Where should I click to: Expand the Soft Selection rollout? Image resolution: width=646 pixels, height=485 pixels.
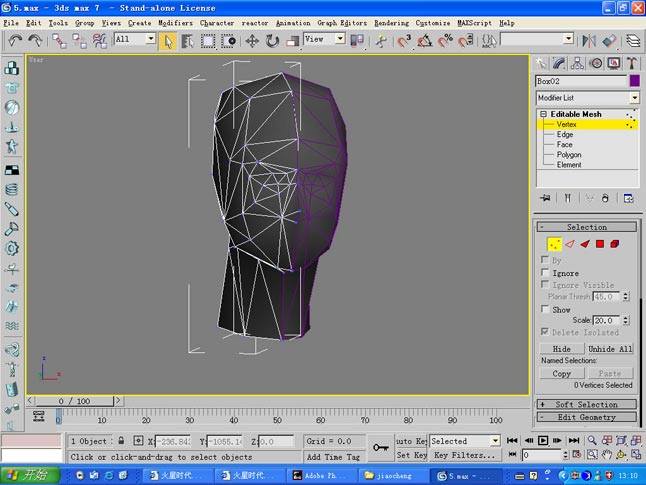pos(587,404)
